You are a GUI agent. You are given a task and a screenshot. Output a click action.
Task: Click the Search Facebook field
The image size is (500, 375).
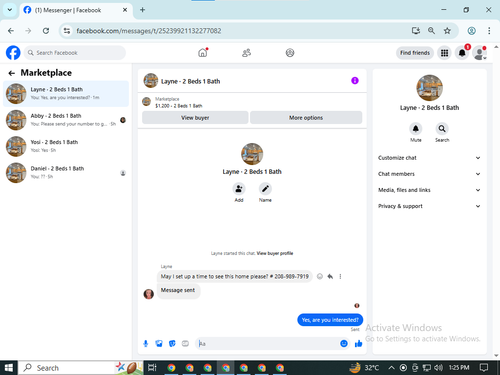tap(75, 53)
